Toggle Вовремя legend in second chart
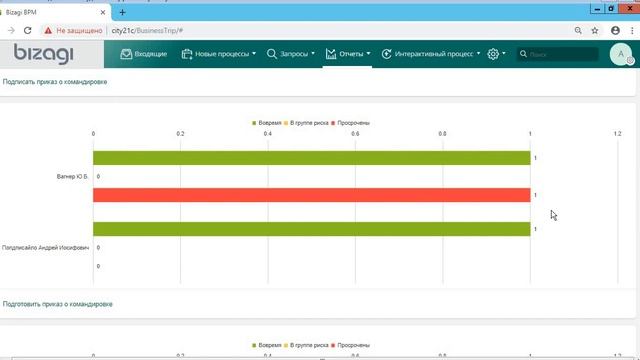The image size is (640, 360). coord(267,345)
